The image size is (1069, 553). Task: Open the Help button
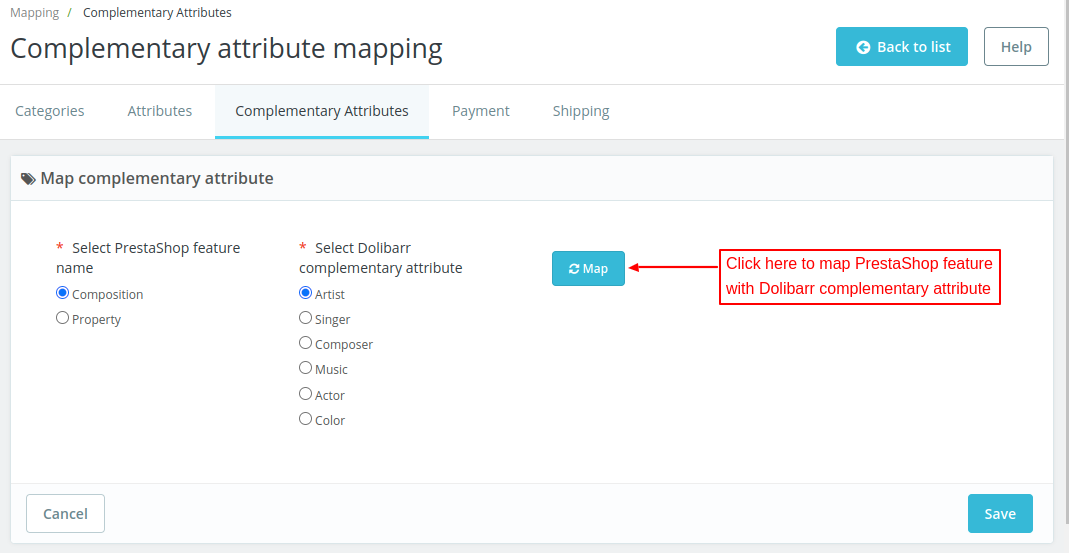point(1016,46)
